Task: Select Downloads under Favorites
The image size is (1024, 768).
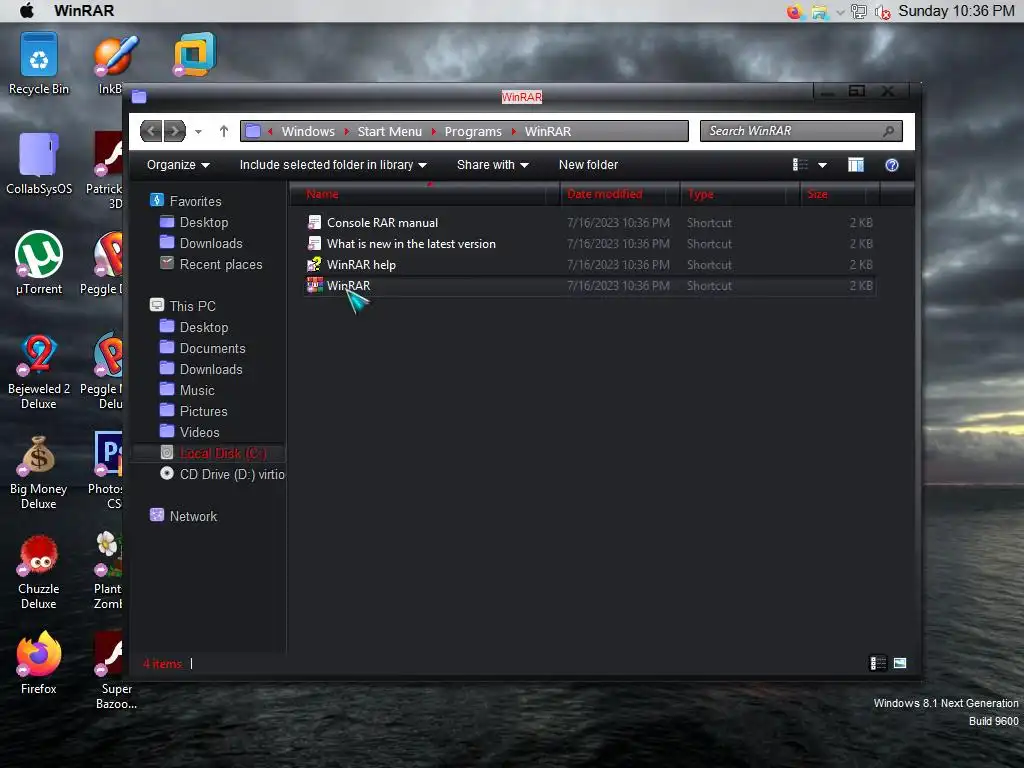Action: (211, 243)
